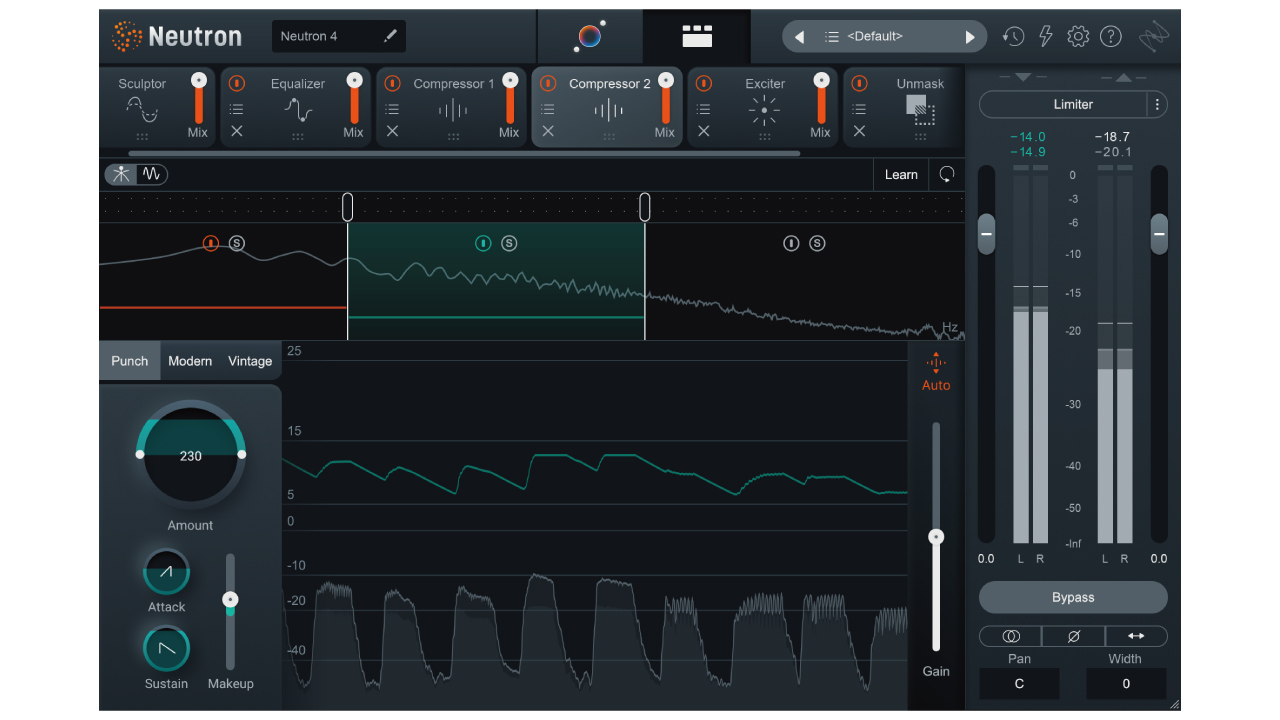Image resolution: width=1280 pixels, height=720 pixels.
Task: Remove the Exciter module with its X
Action: tap(704, 131)
